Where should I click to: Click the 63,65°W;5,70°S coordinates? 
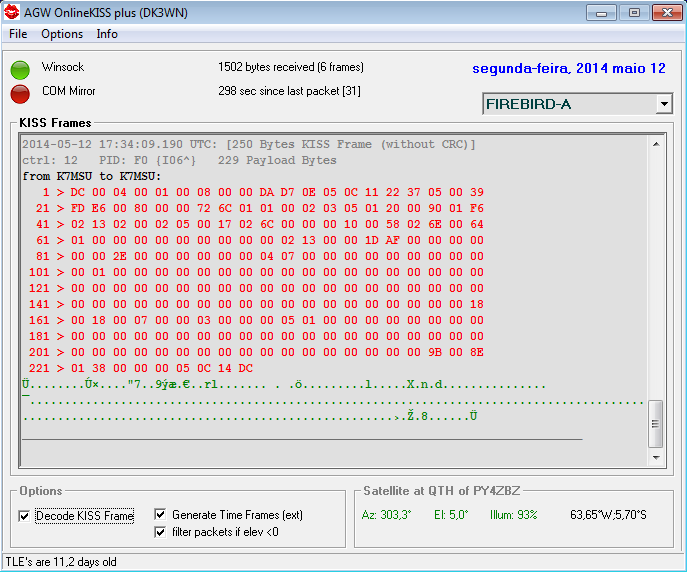[608, 515]
